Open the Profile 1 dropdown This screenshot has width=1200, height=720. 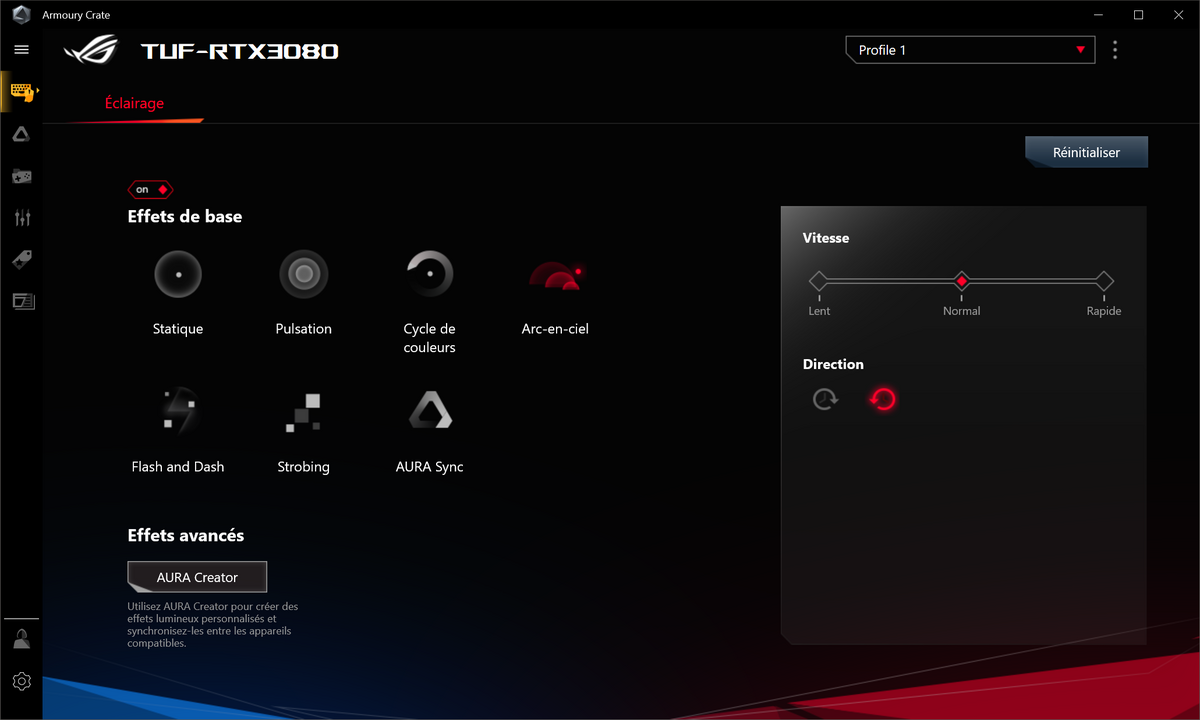(x=970, y=50)
